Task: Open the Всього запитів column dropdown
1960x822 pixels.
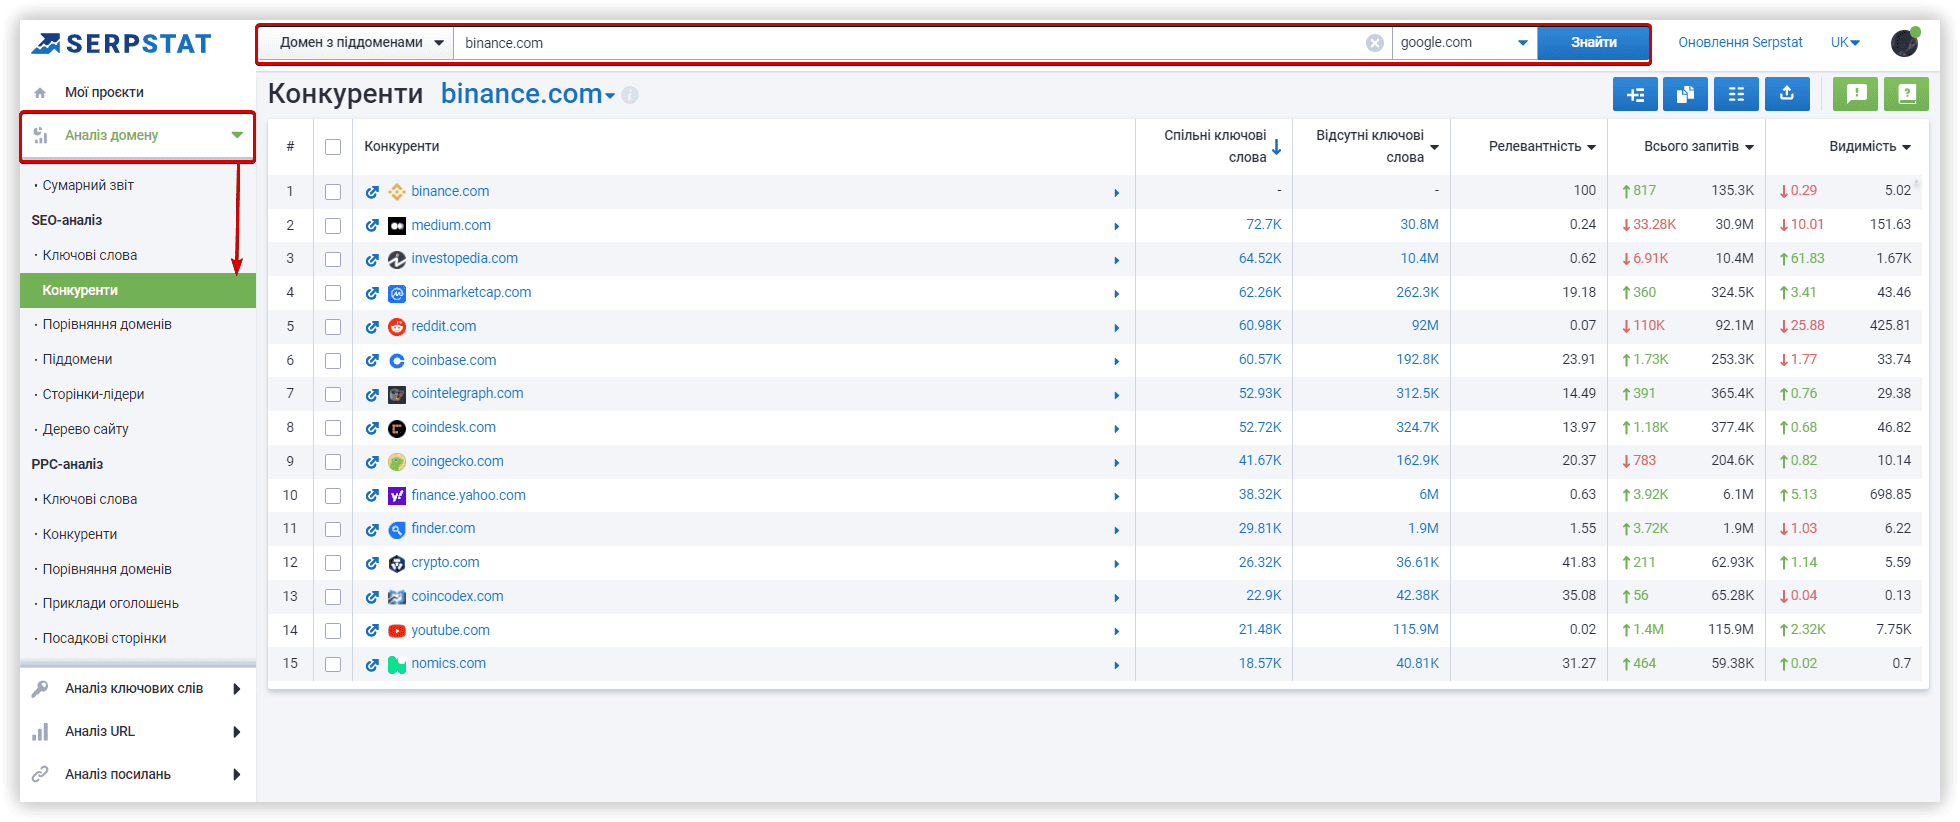Action: 1749,148
